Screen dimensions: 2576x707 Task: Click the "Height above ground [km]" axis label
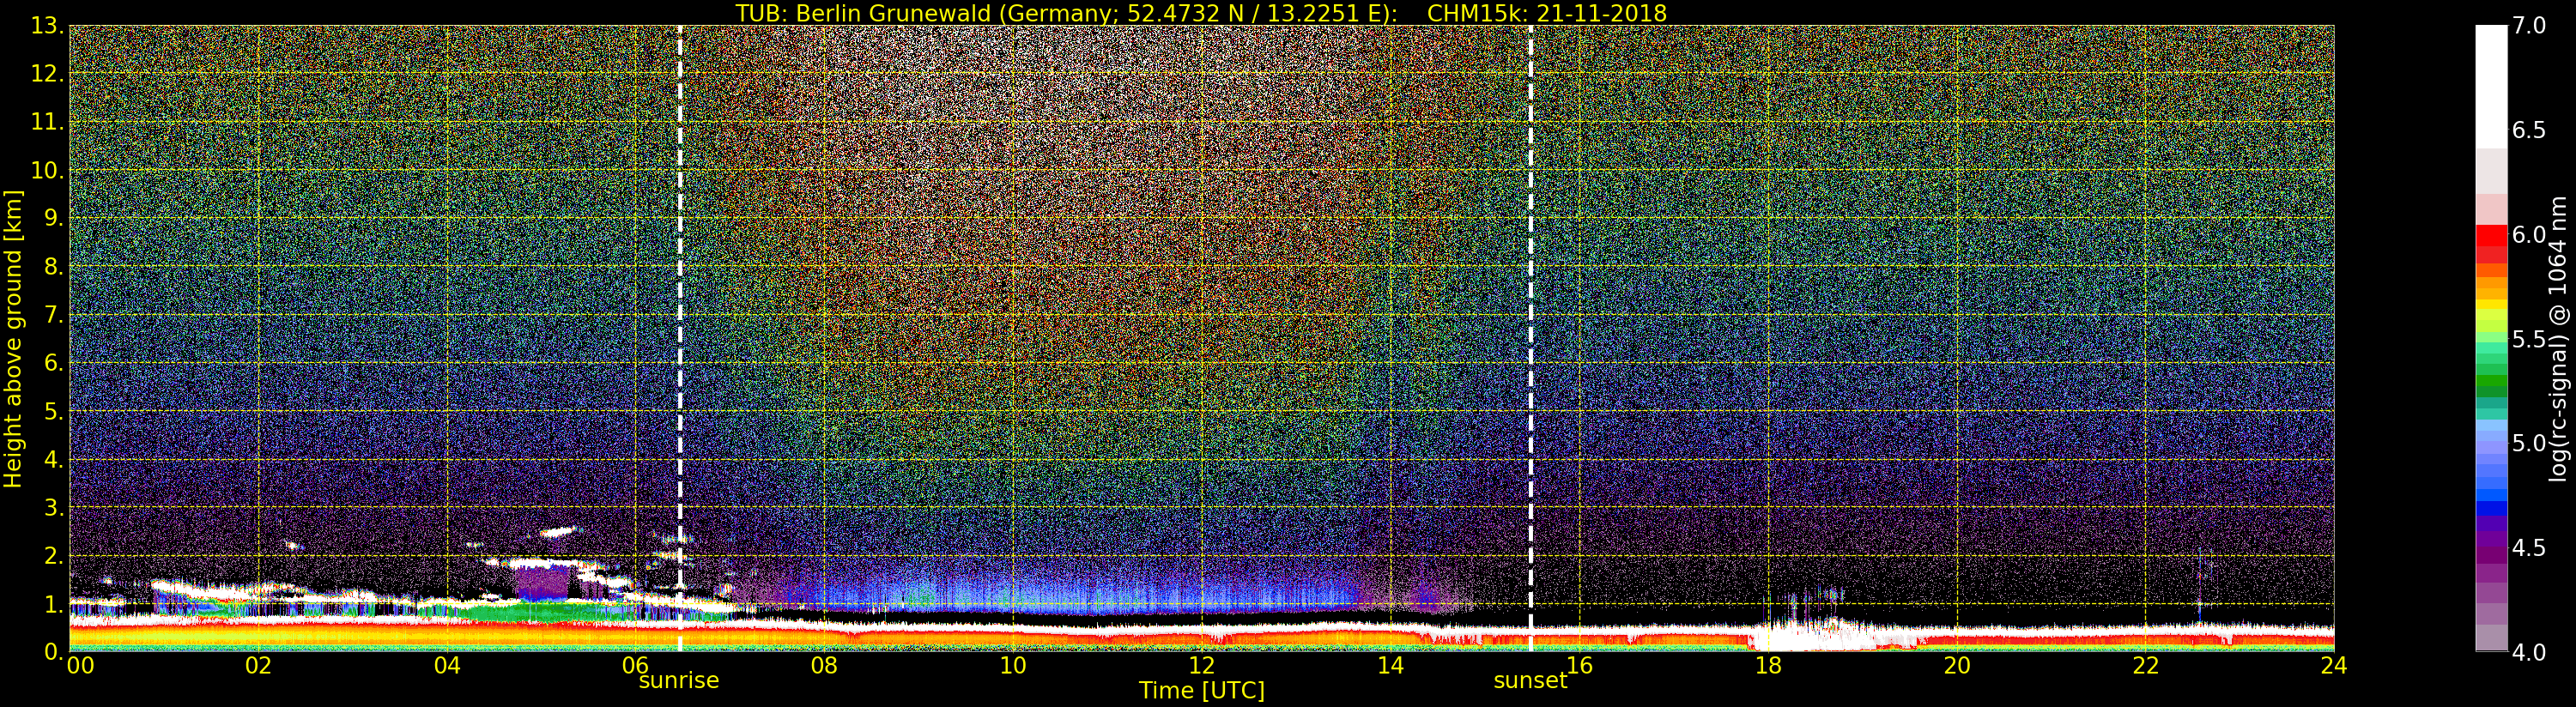(x=13, y=338)
